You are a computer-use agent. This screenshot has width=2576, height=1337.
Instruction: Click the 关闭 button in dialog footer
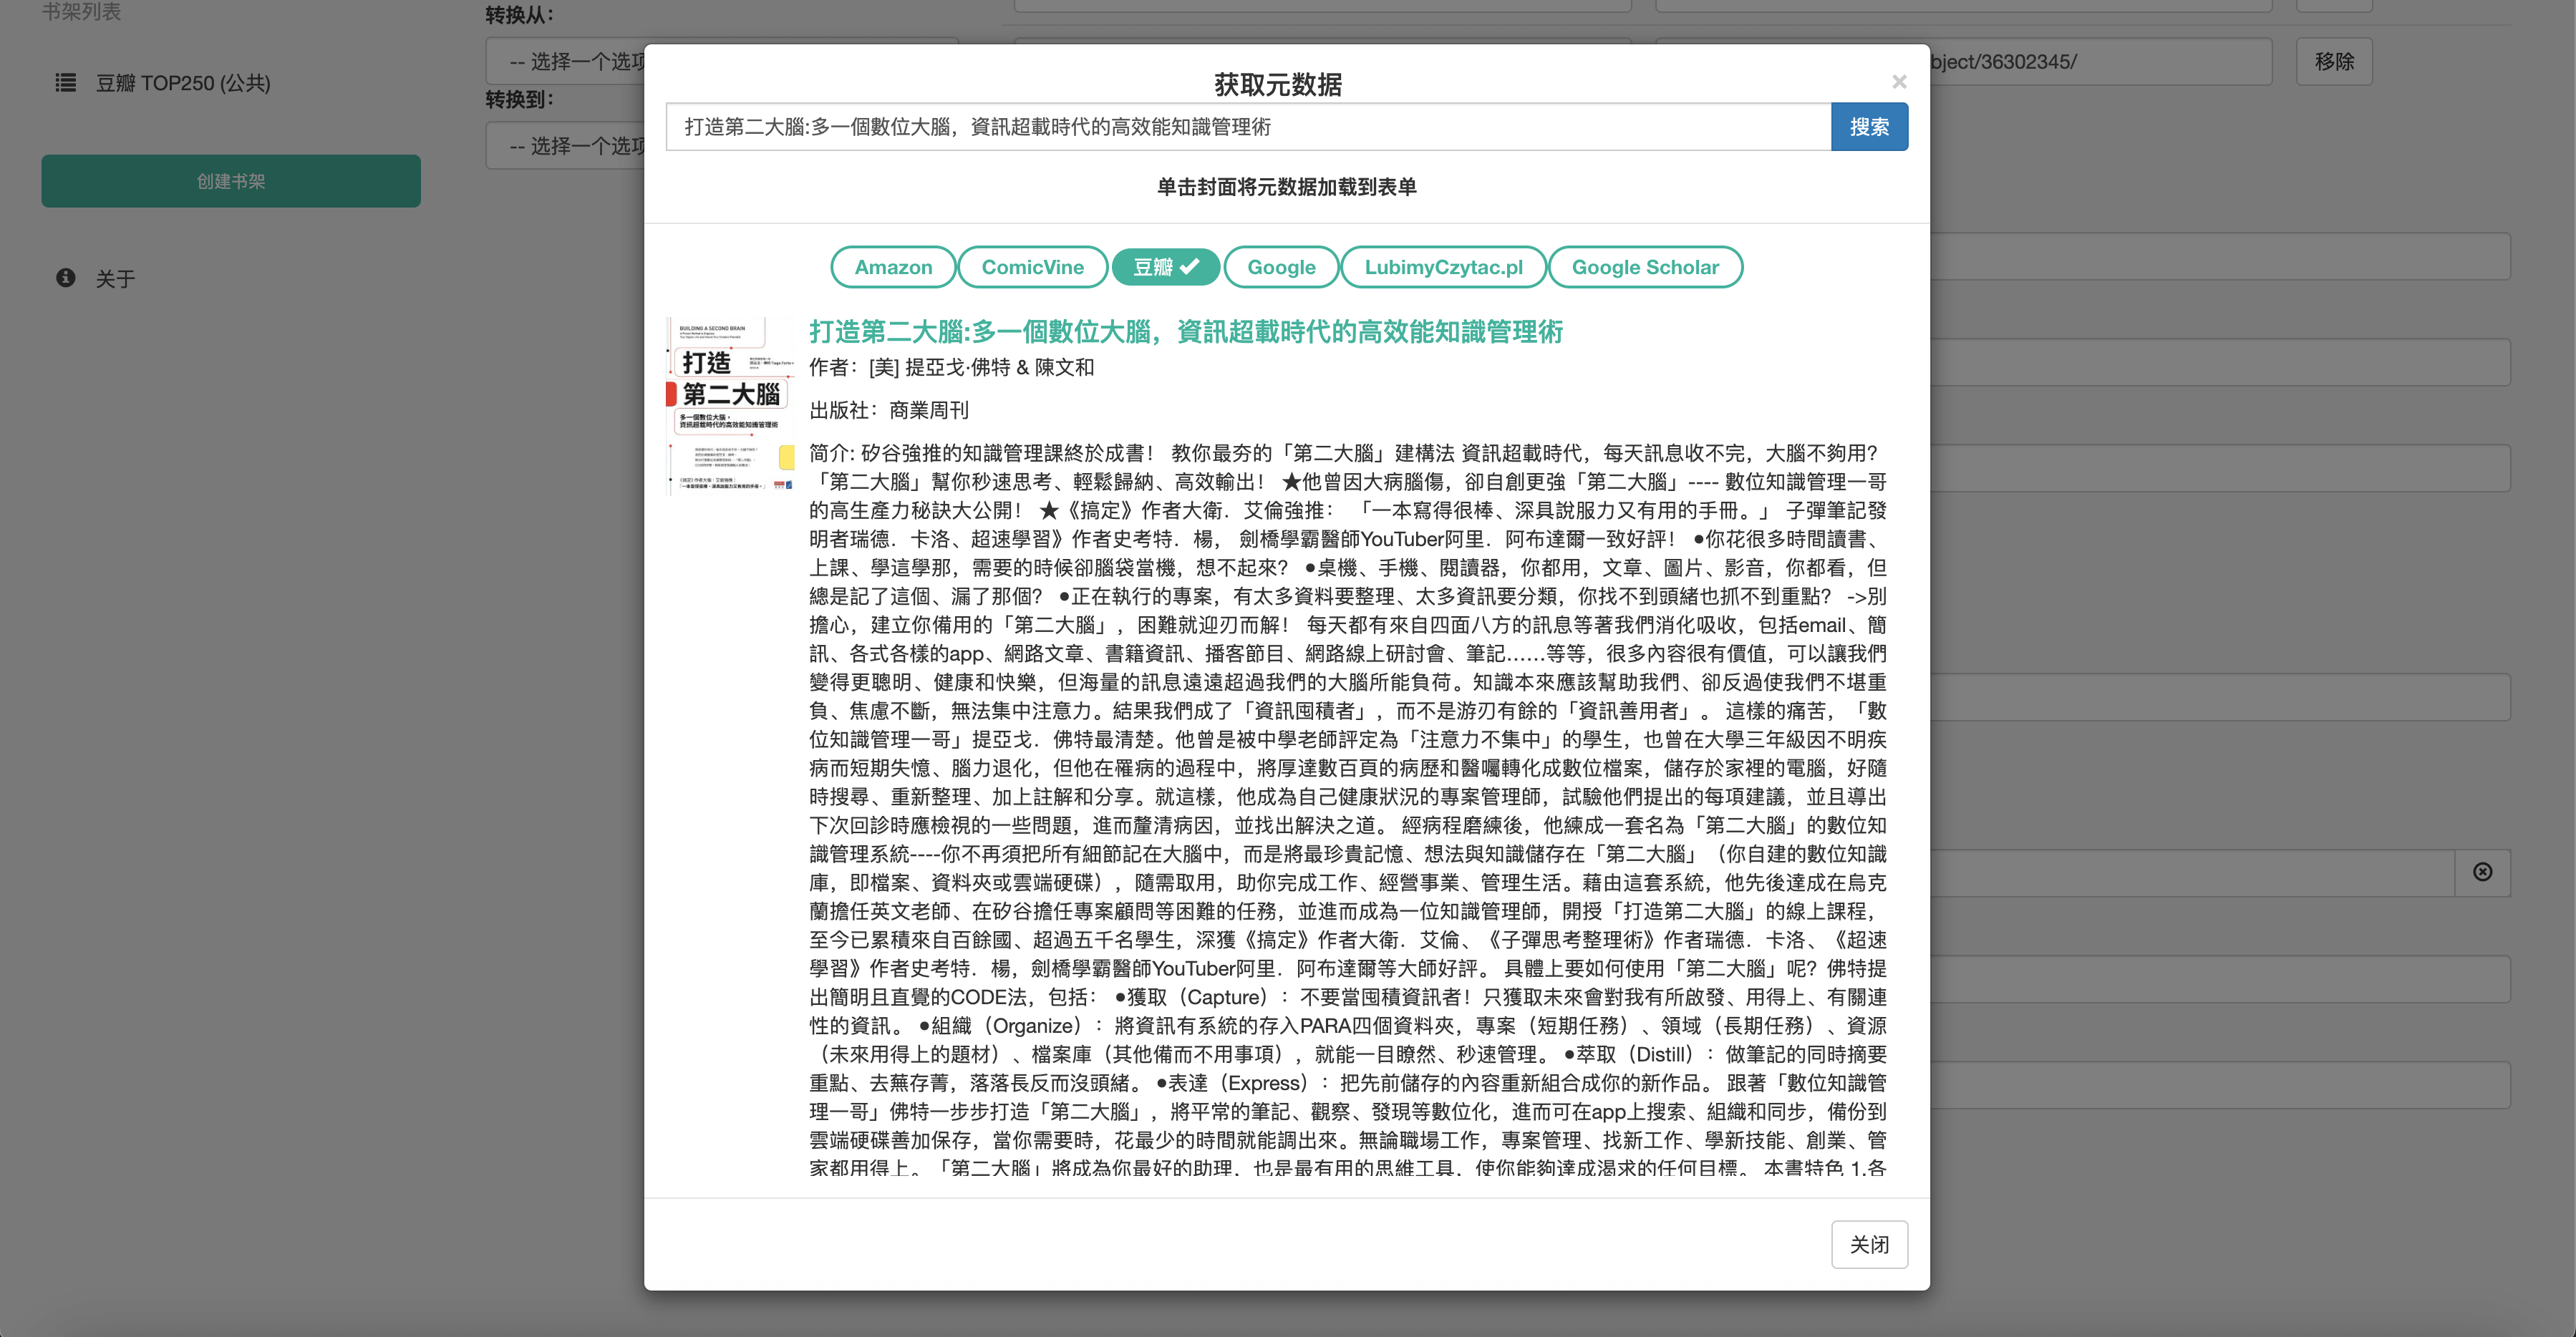click(1869, 1244)
